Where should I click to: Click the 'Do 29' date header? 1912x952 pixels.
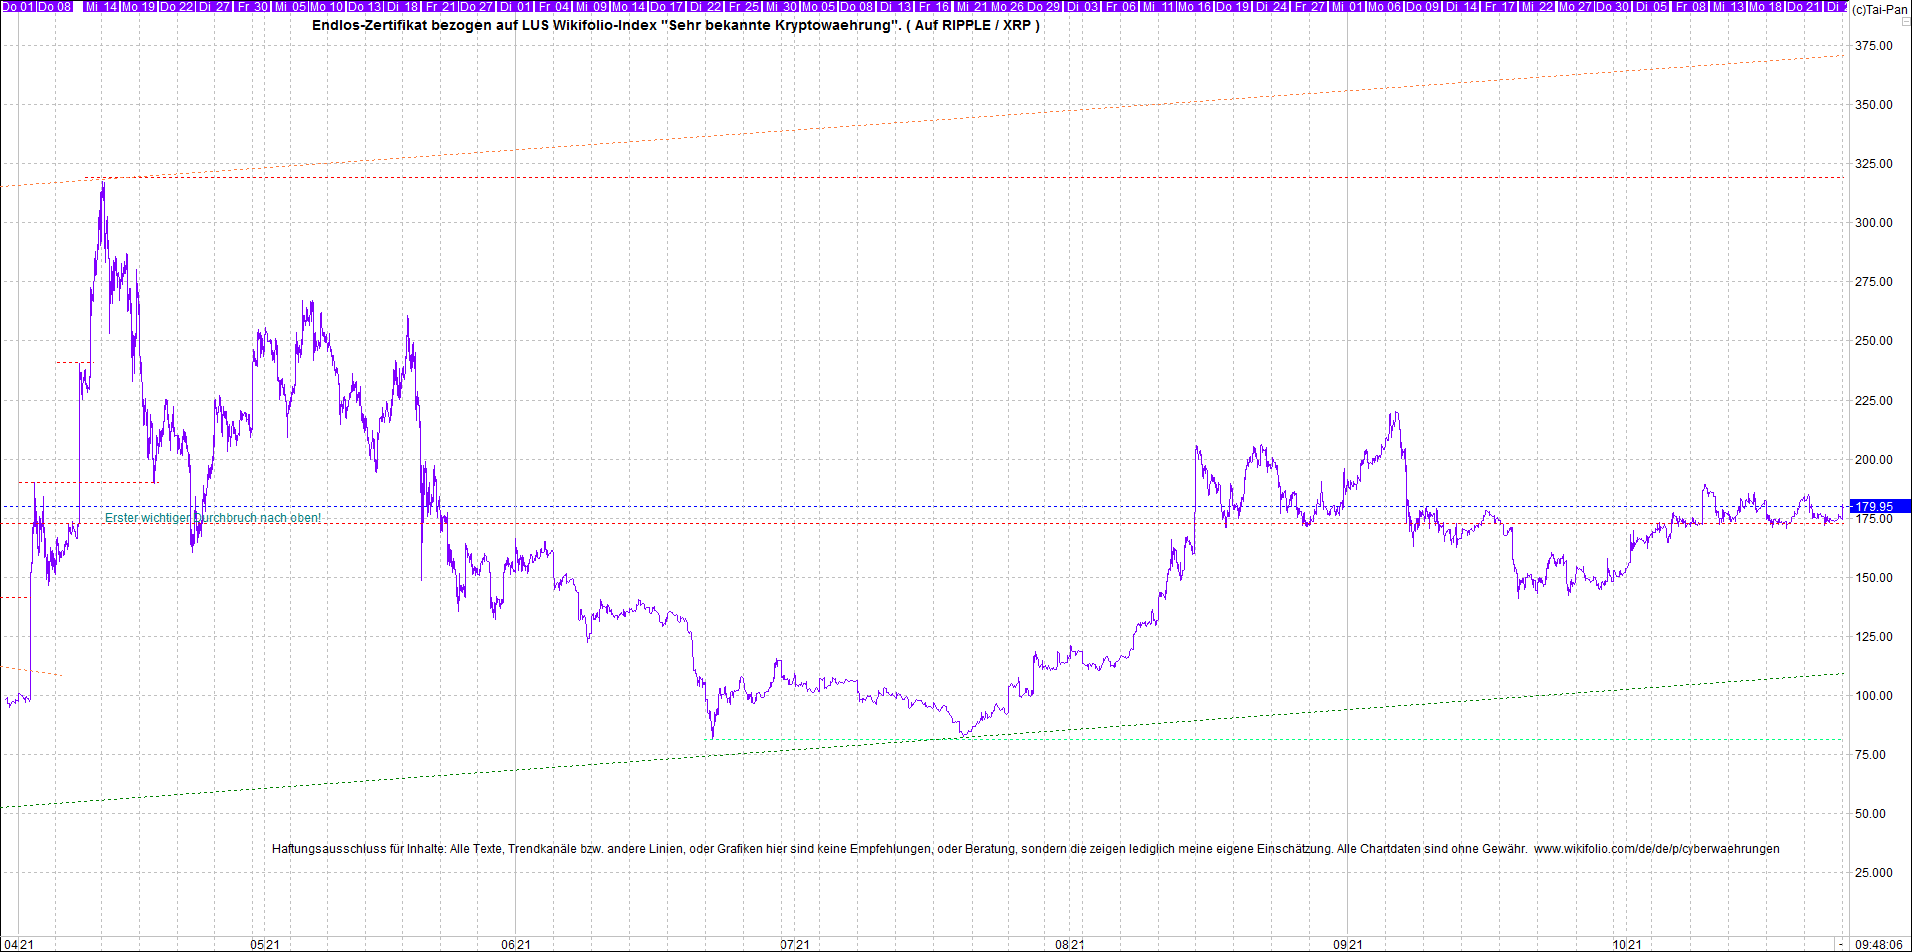[1044, 6]
